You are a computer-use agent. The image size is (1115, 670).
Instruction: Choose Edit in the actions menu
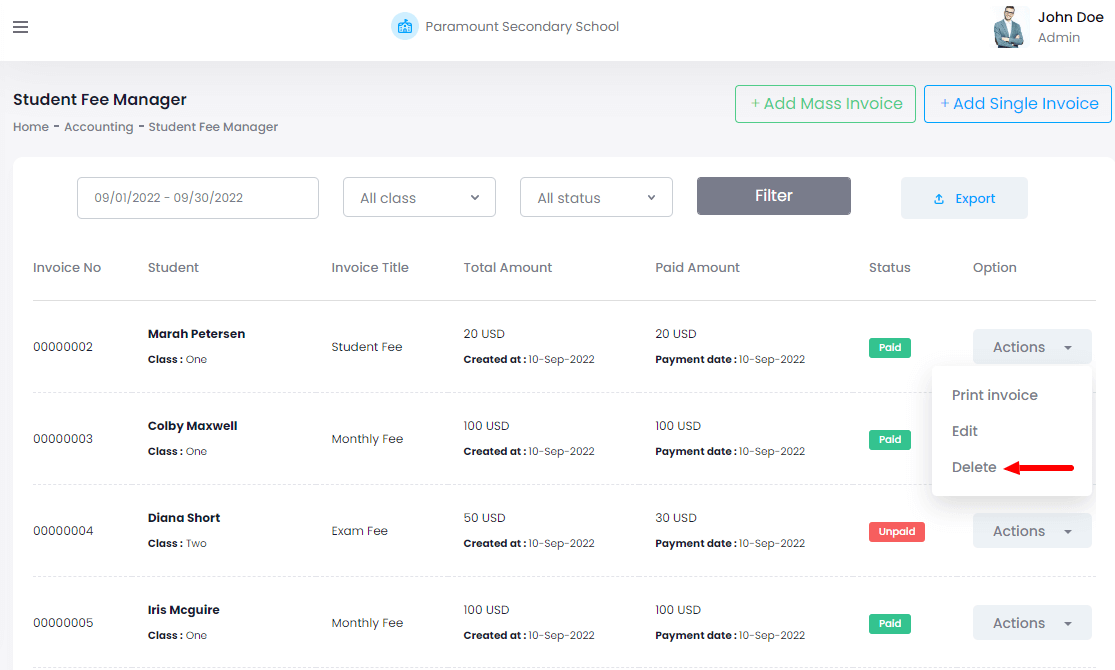[965, 431]
